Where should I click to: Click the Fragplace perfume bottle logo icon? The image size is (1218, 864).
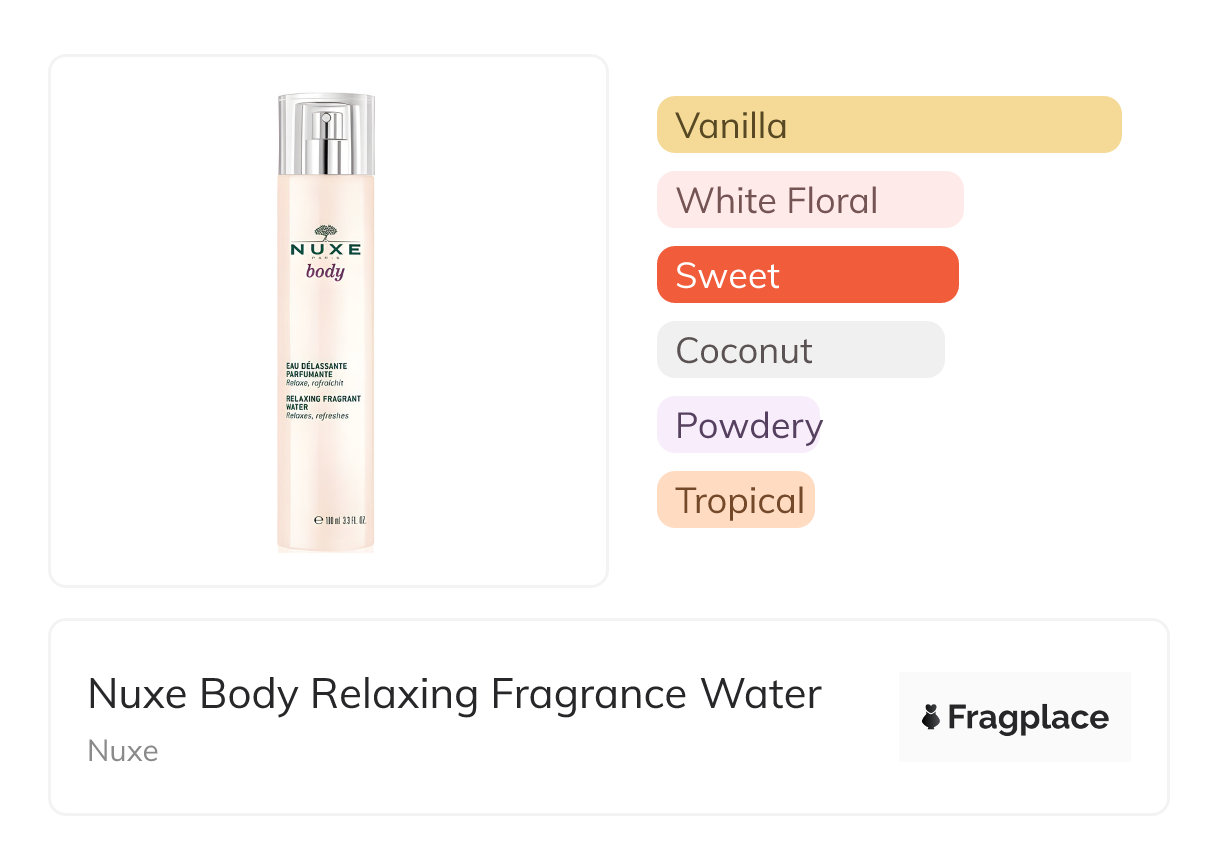tap(931, 717)
